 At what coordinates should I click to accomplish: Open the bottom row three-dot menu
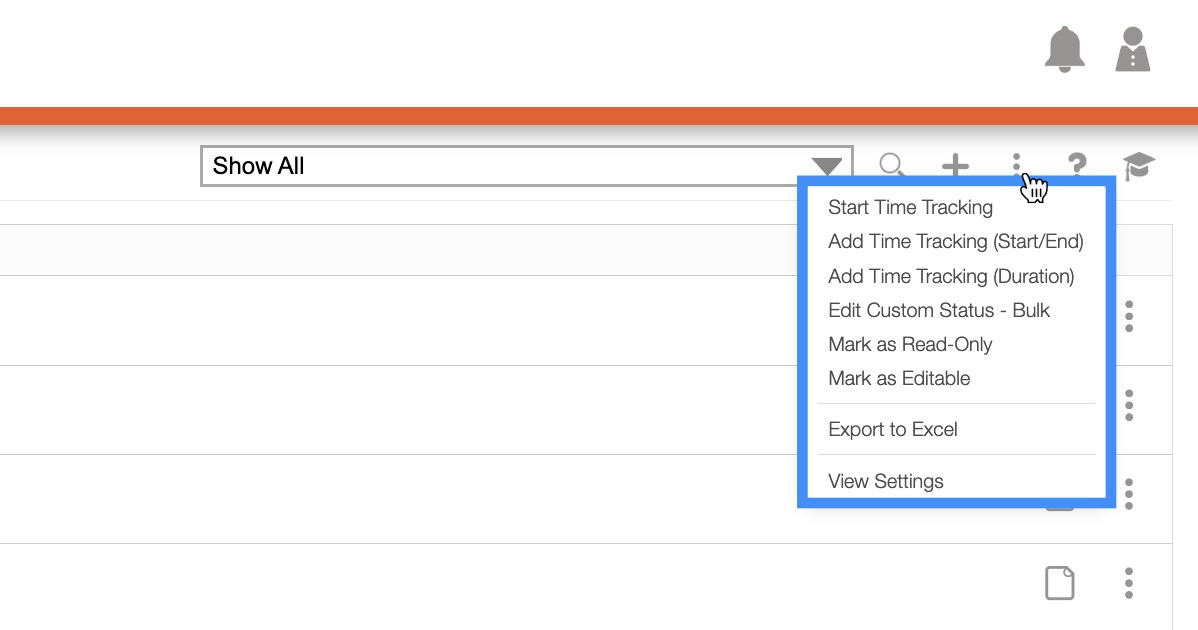pyautogui.click(x=1129, y=582)
